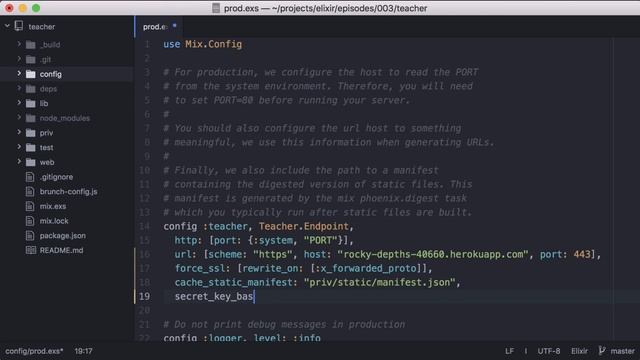Screen dimensions: 640x360
Task: Click the 443 port value
Action: (582, 254)
